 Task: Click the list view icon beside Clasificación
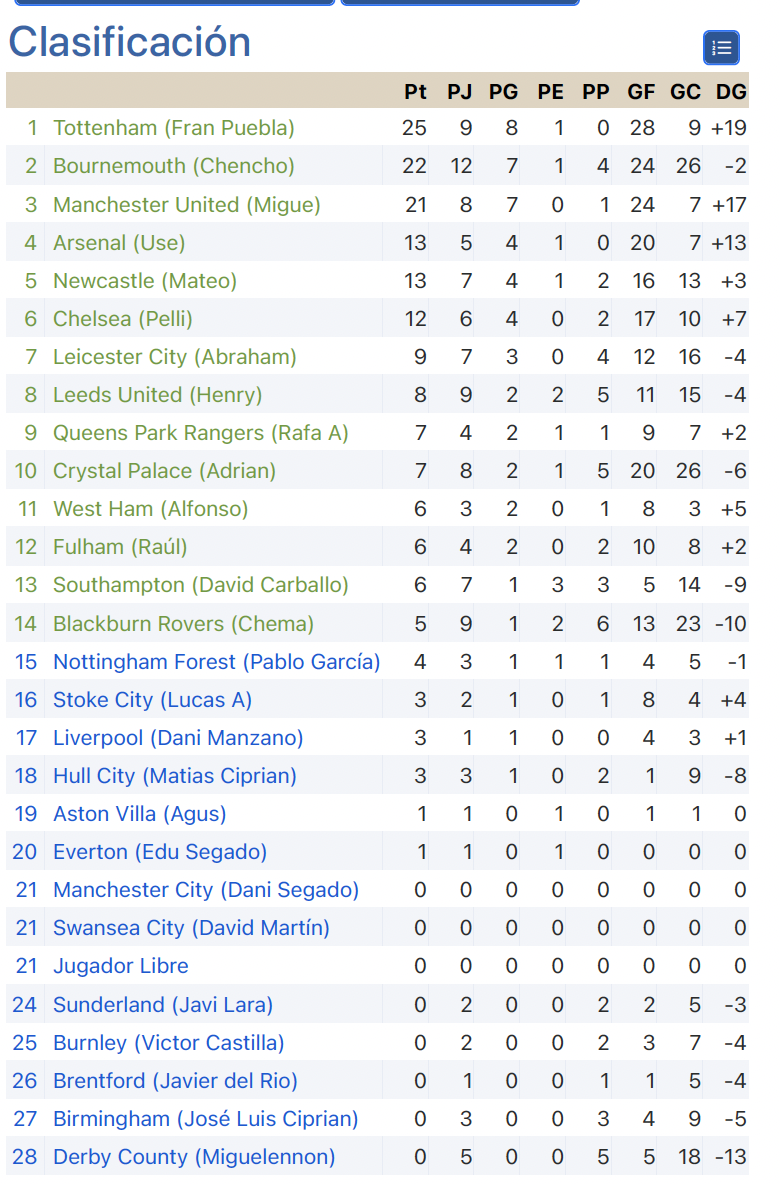721,47
